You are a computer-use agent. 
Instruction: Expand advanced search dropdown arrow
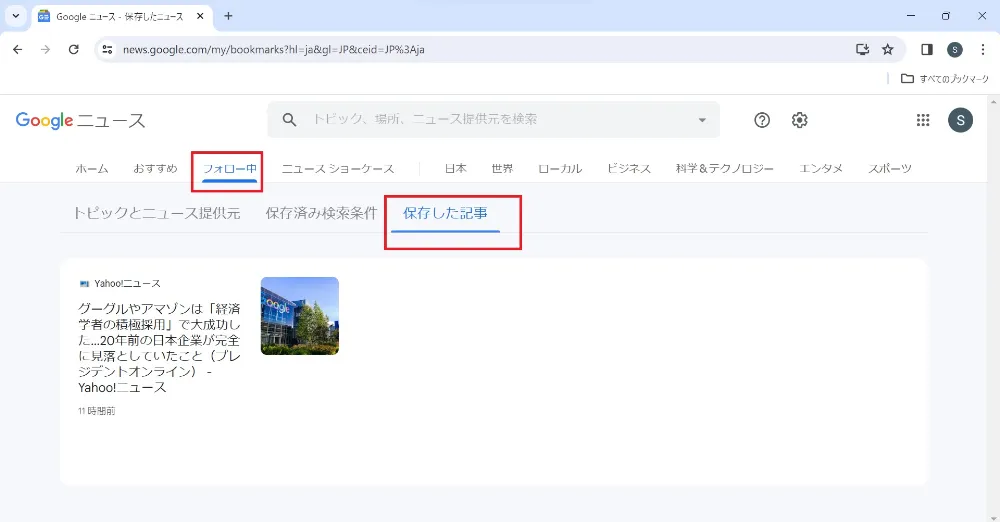point(702,119)
